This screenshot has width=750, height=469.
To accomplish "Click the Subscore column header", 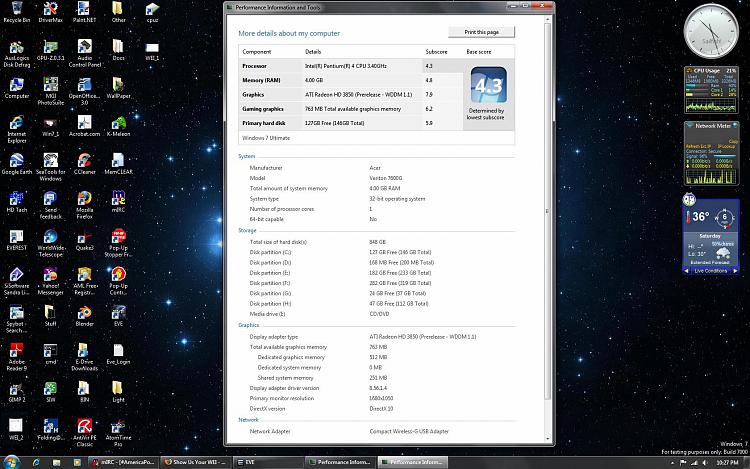I will click(436, 52).
